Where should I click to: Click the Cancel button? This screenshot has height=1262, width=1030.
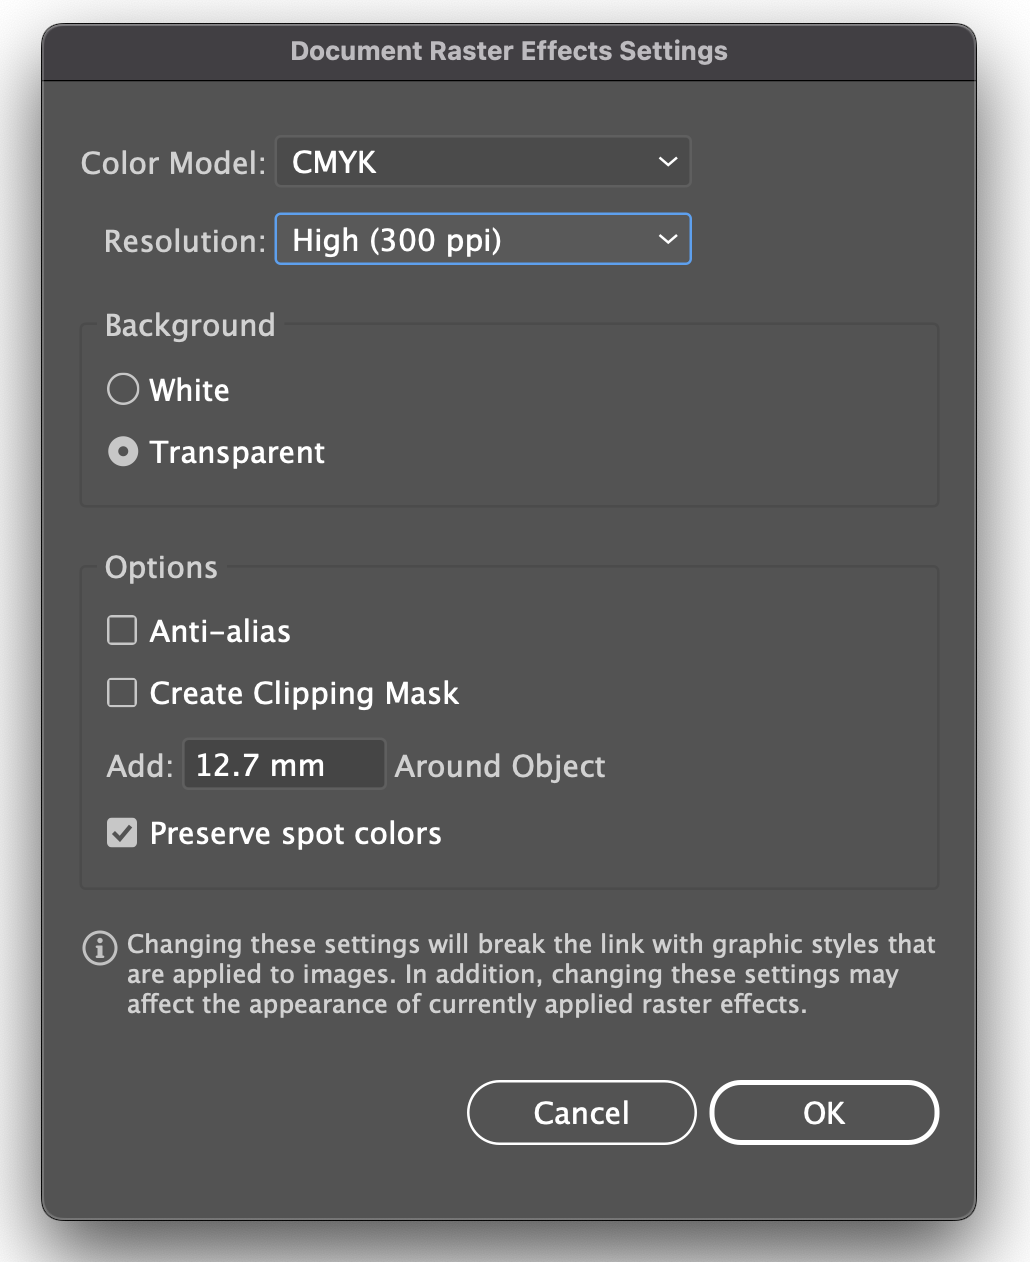(581, 1112)
